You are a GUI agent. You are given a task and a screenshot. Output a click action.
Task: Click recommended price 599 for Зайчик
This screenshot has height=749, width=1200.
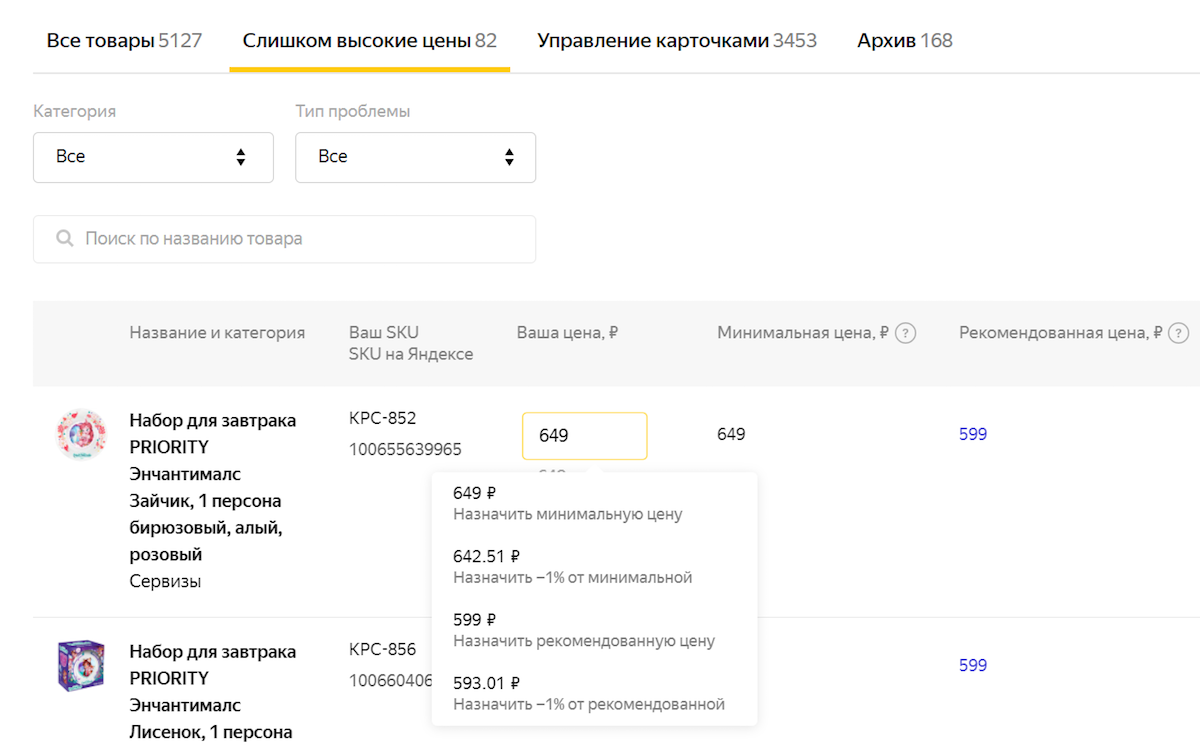pos(972,434)
